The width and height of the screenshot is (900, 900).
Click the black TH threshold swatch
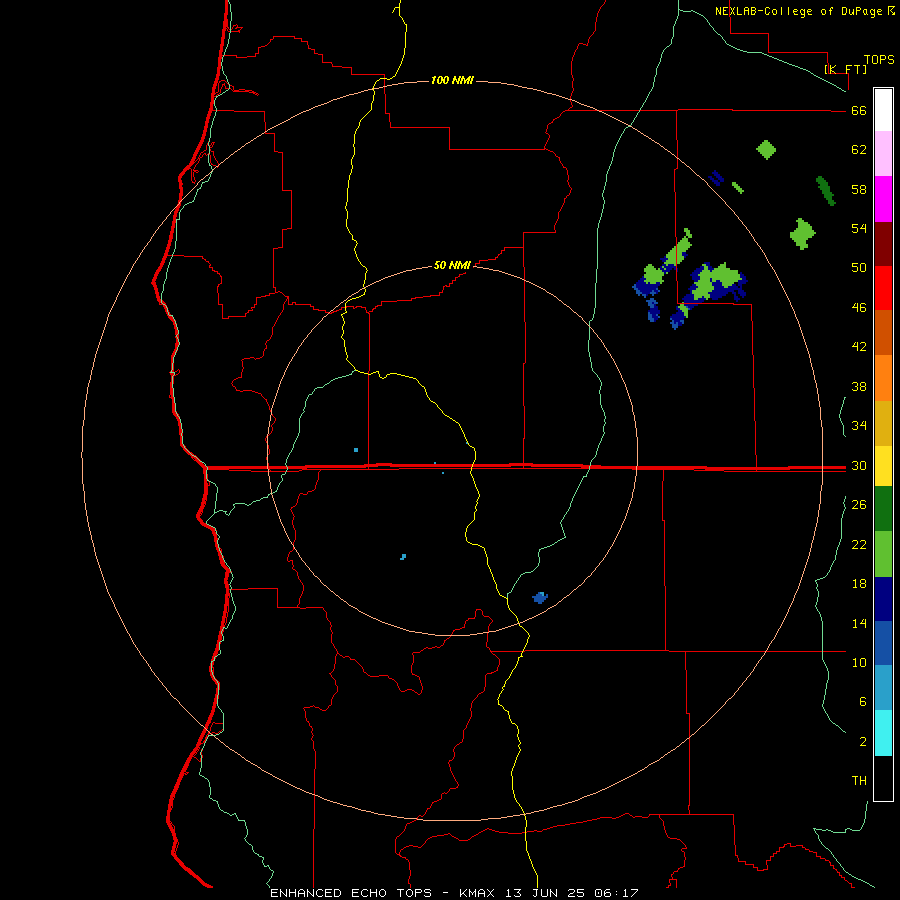pyautogui.click(x=883, y=778)
